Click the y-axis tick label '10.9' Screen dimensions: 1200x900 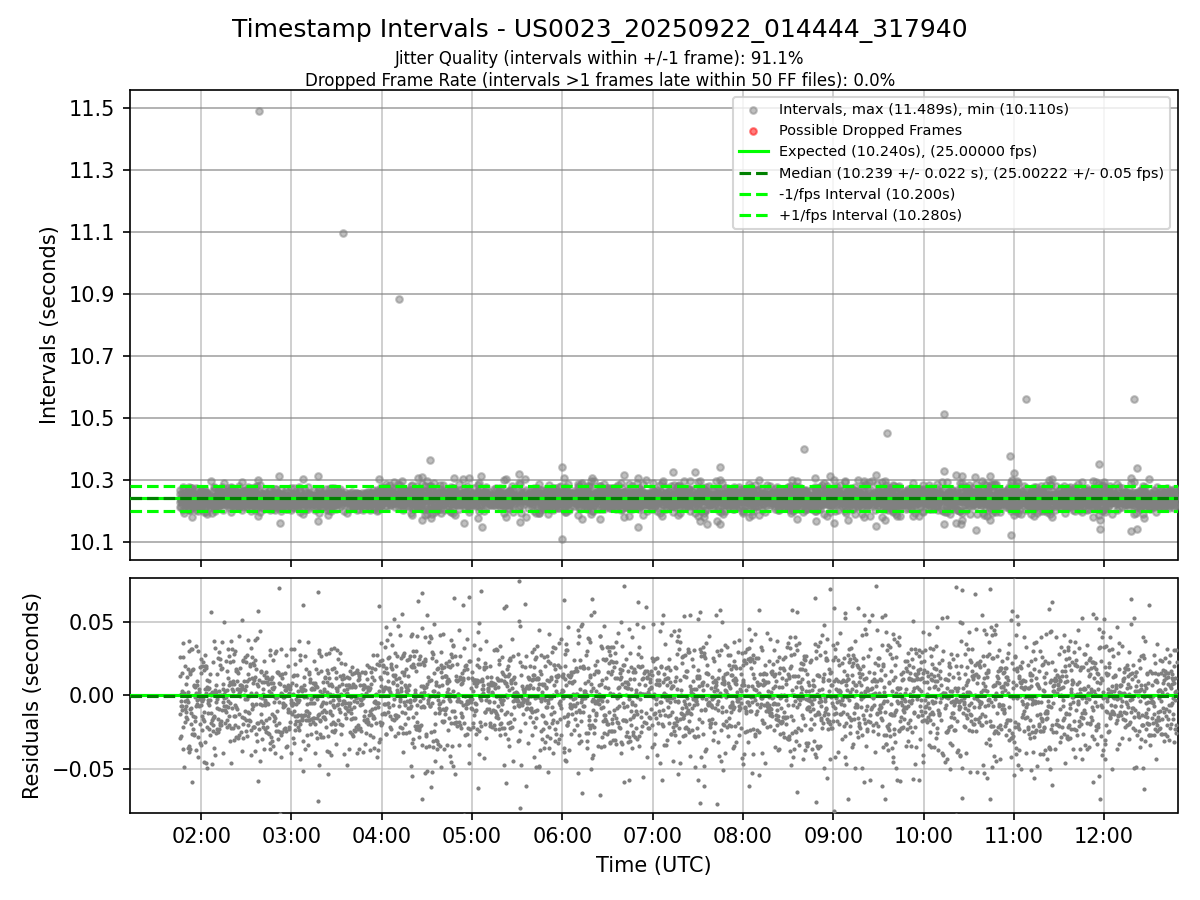(92, 294)
